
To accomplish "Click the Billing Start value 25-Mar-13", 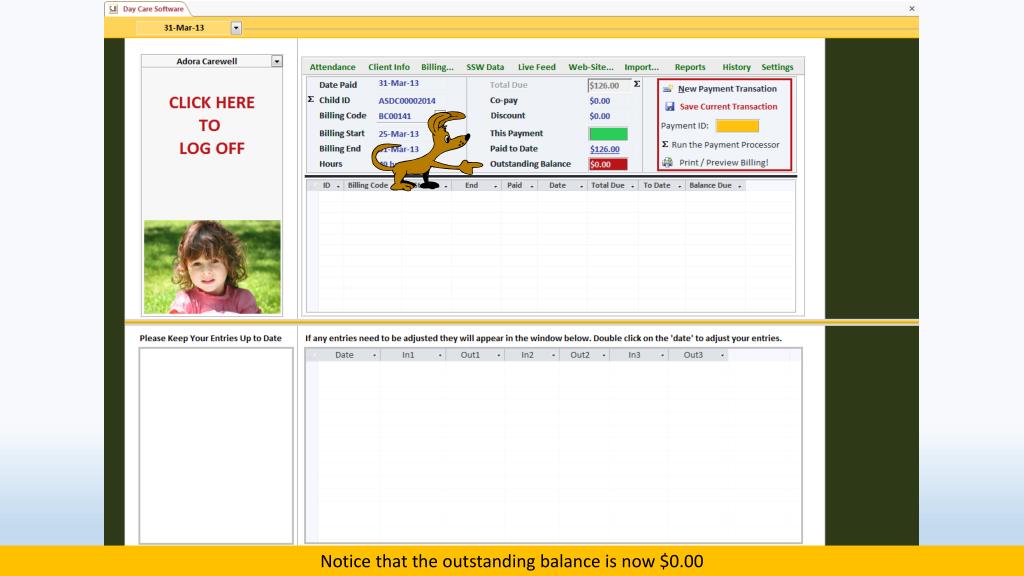I will [x=398, y=134].
